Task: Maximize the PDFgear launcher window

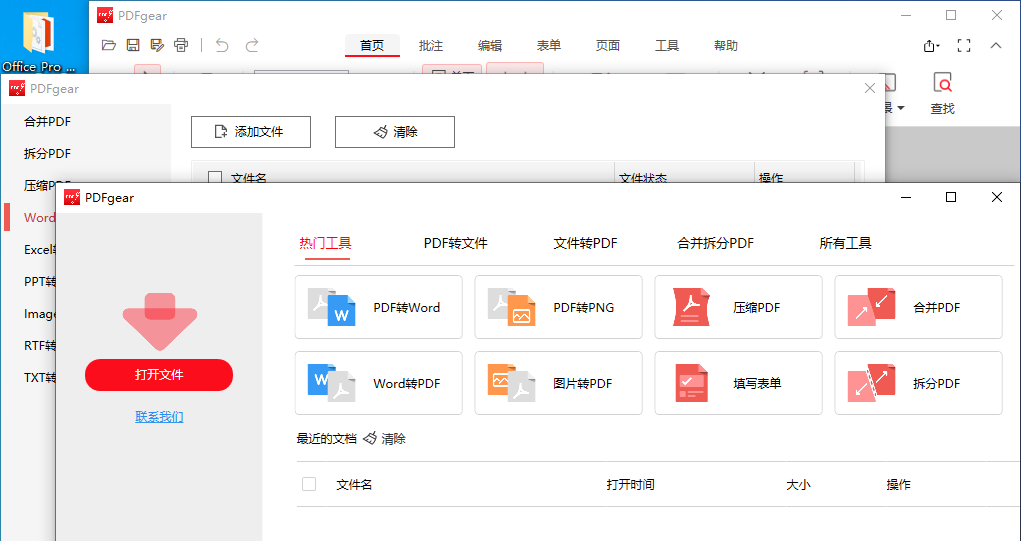Action: [x=951, y=197]
